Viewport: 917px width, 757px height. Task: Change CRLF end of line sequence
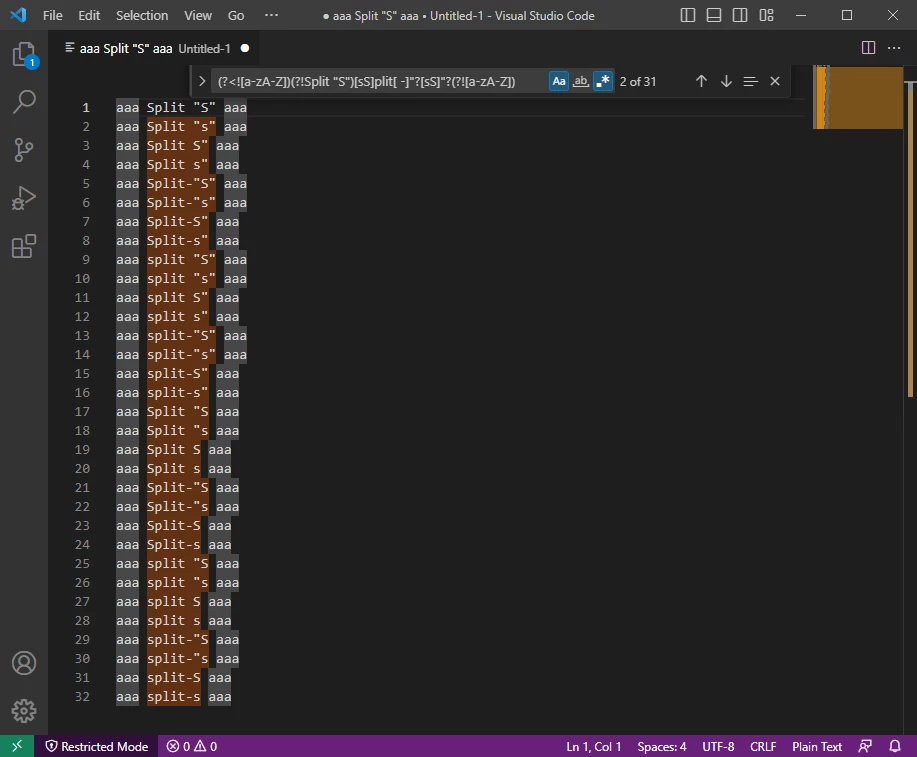tap(763, 746)
